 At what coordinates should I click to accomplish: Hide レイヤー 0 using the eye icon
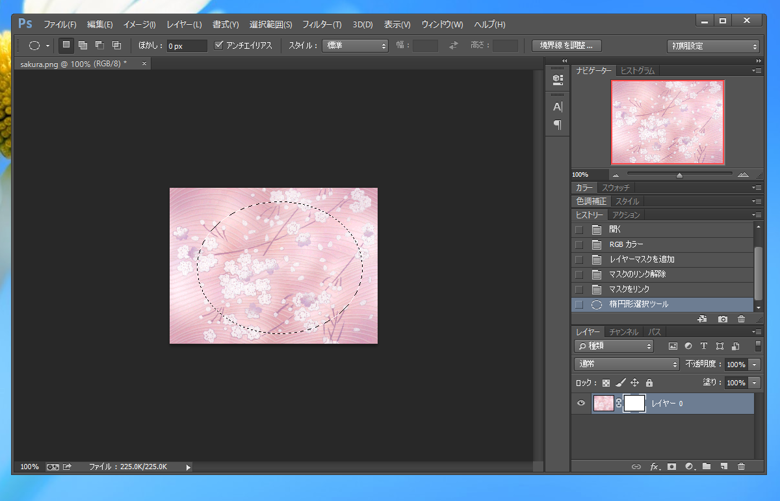tap(581, 404)
